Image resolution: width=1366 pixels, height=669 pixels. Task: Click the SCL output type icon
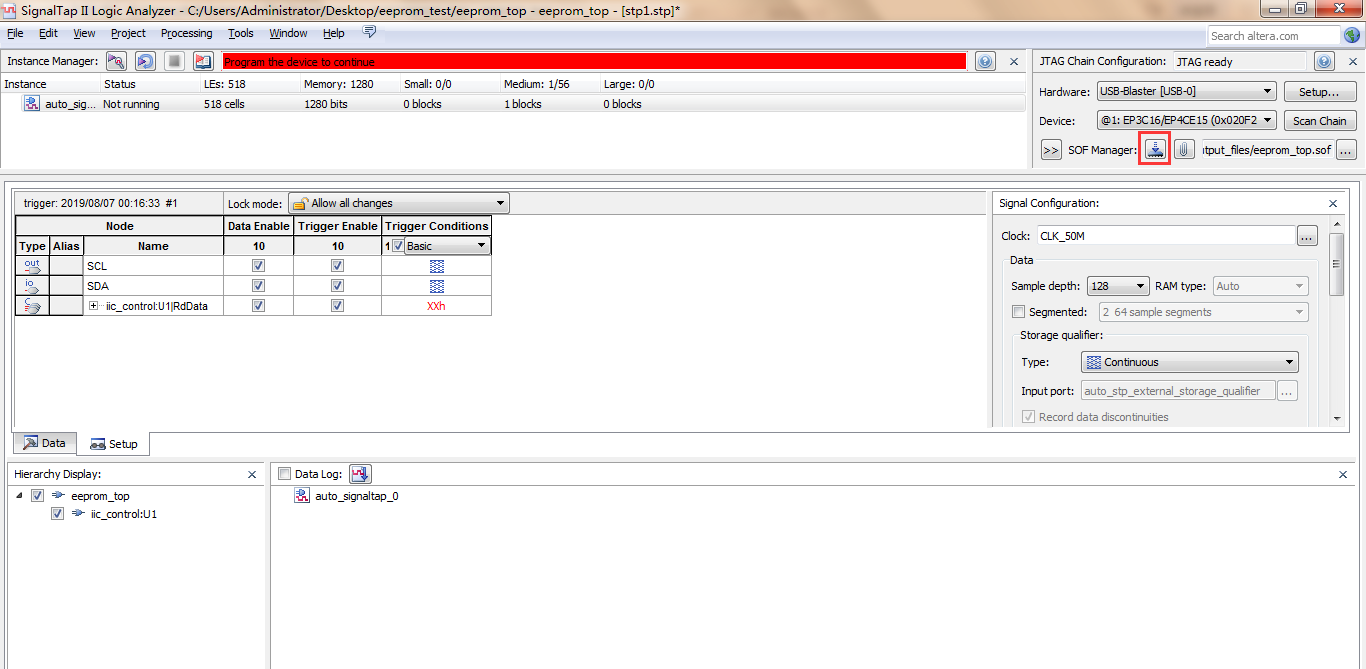[32, 266]
